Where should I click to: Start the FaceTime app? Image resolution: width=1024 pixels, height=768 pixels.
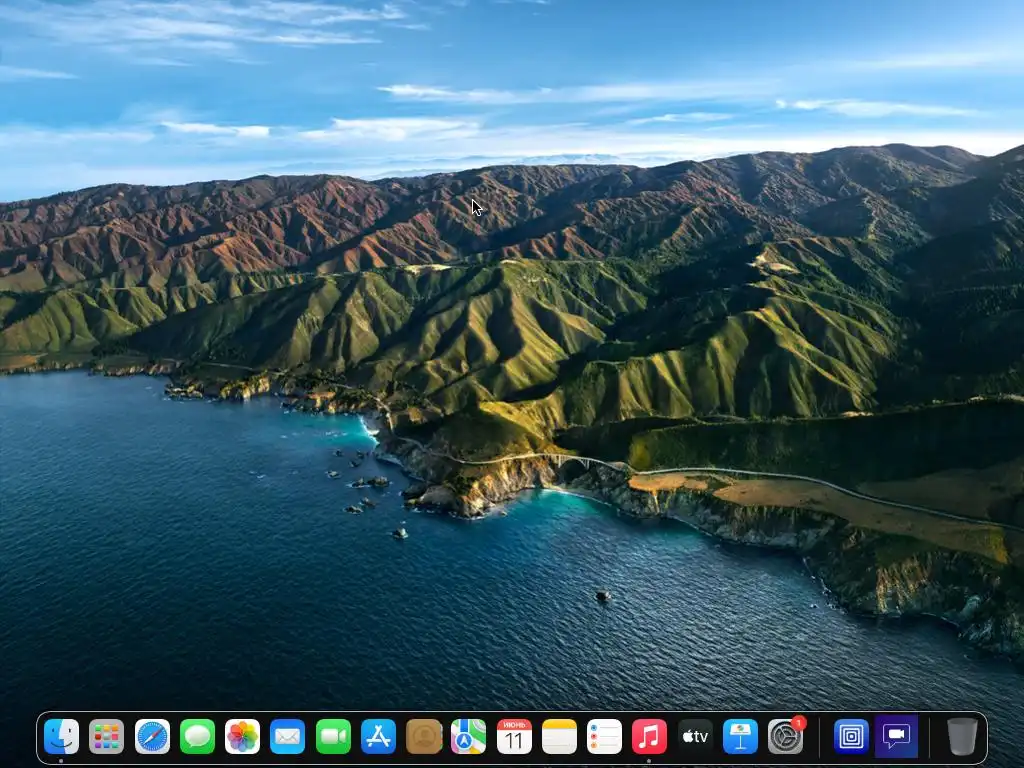333,737
